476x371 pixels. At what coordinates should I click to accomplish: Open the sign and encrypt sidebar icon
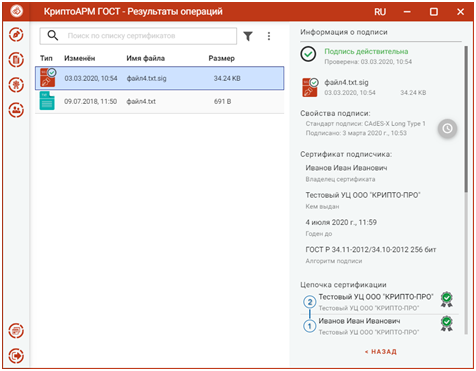[16, 35]
